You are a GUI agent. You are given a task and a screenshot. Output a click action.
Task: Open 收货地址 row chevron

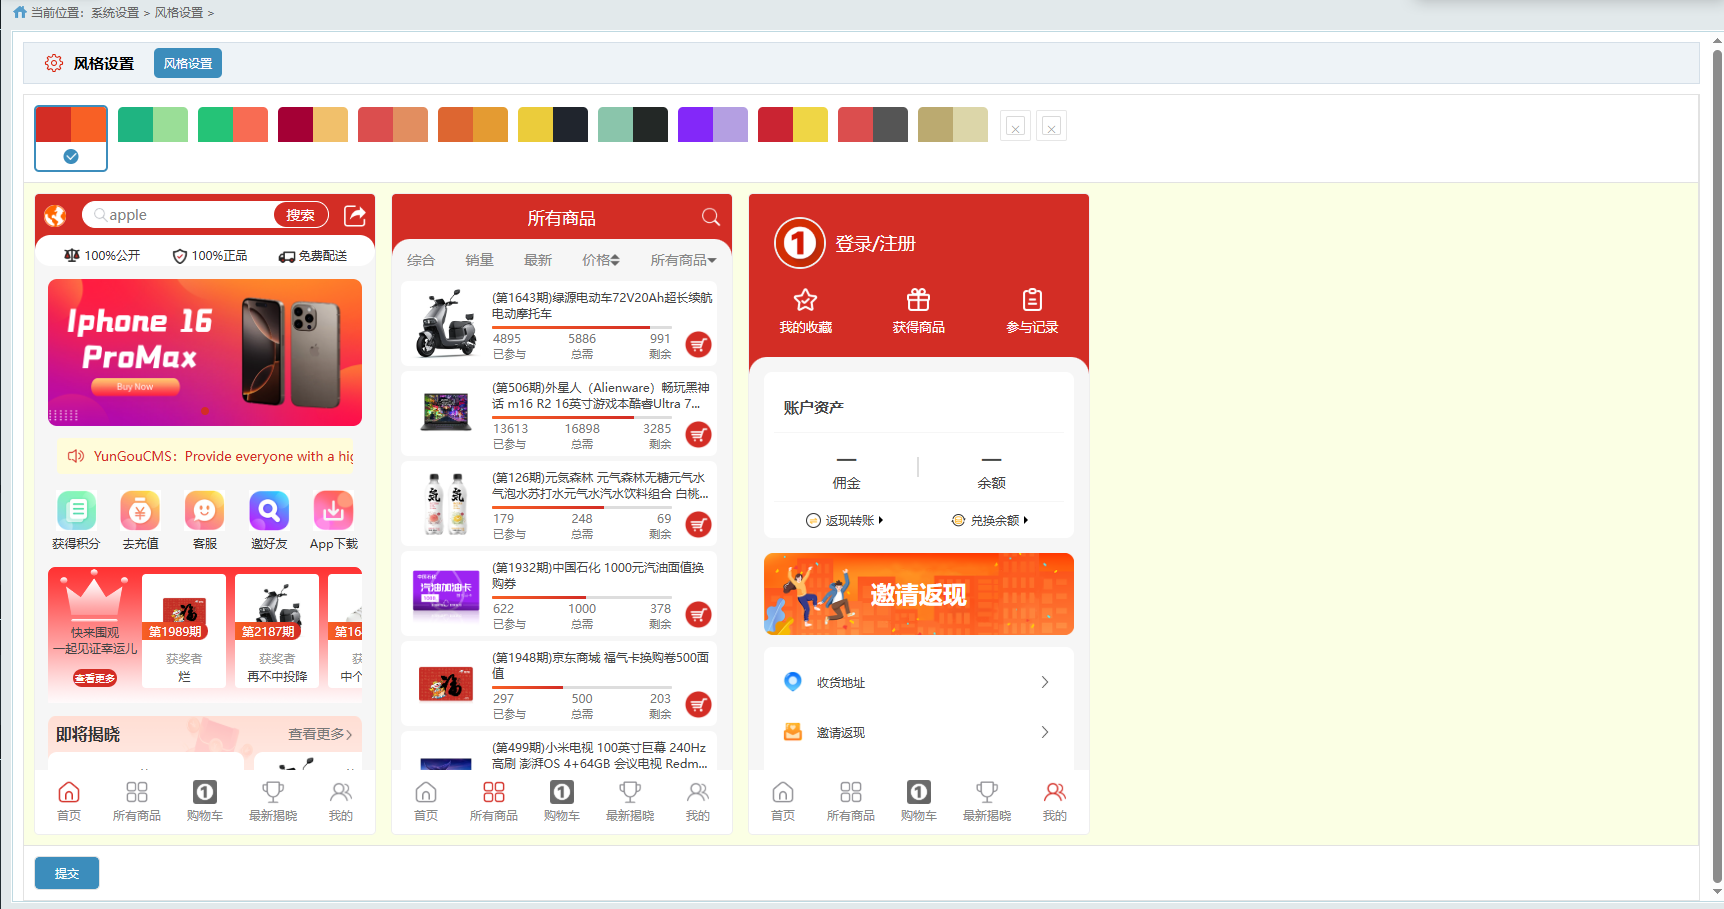click(x=1045, y=682)
